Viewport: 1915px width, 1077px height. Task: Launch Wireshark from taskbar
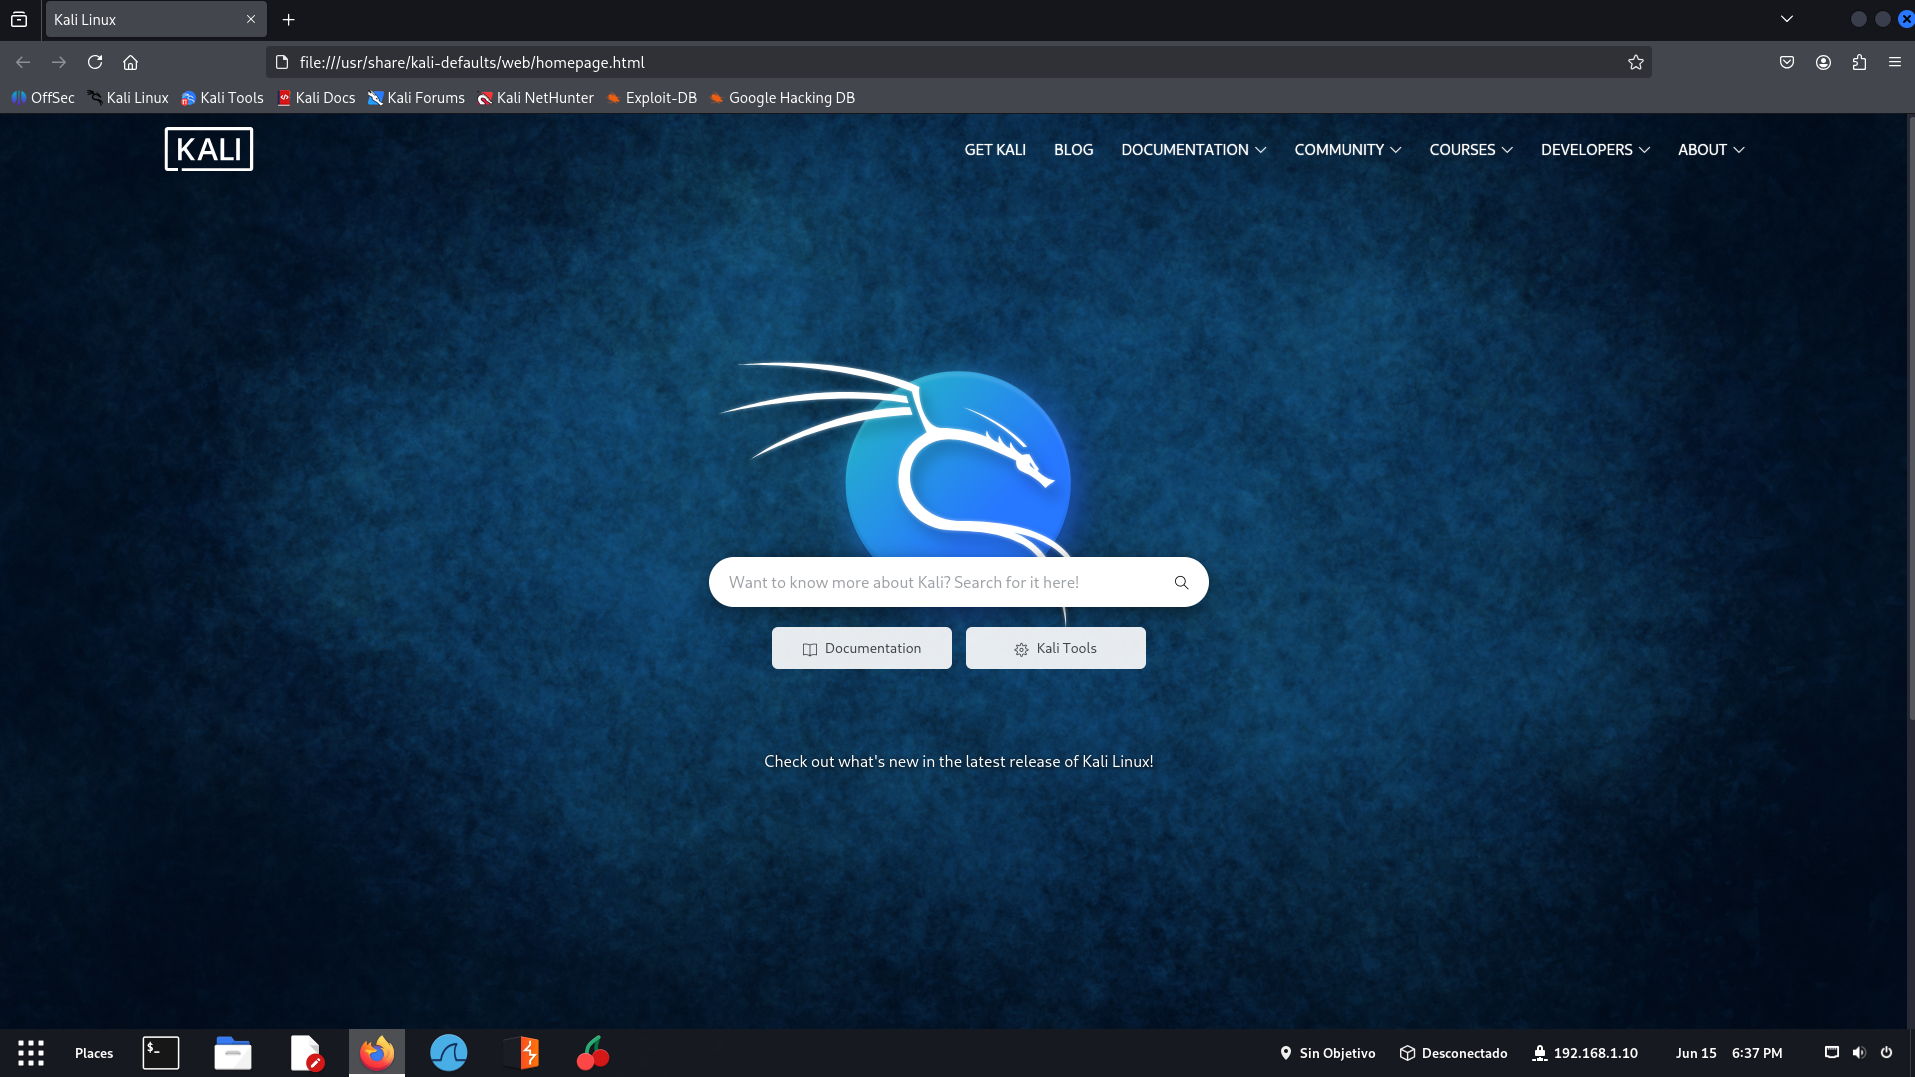[449, 1053]
